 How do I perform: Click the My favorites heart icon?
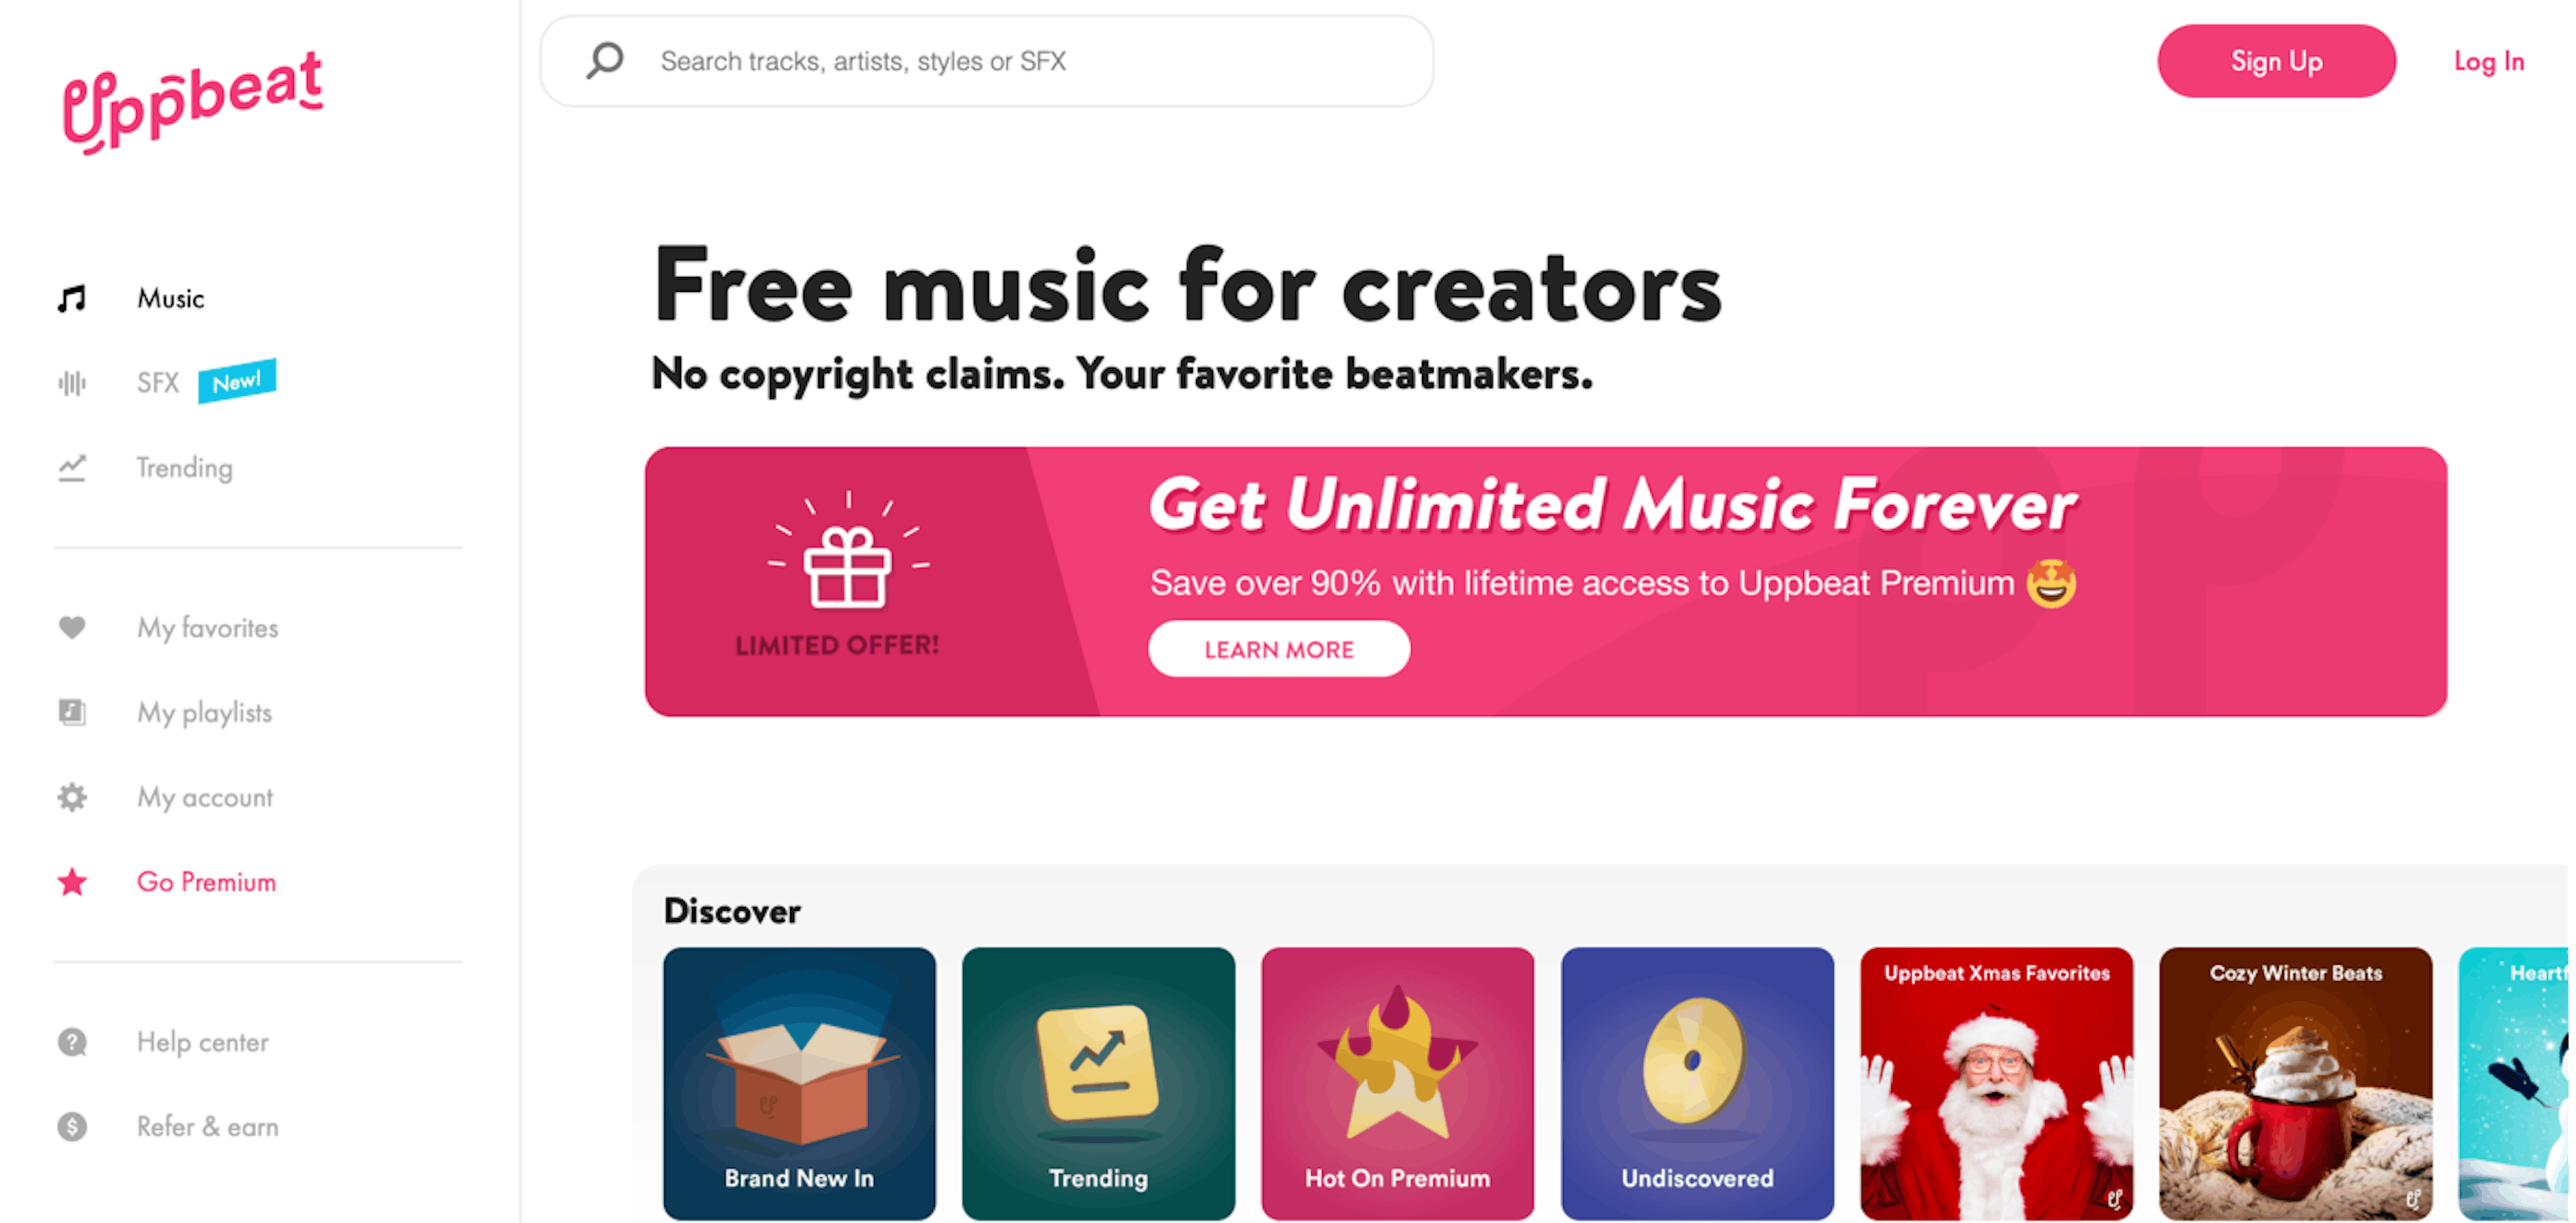pos(72,628)
